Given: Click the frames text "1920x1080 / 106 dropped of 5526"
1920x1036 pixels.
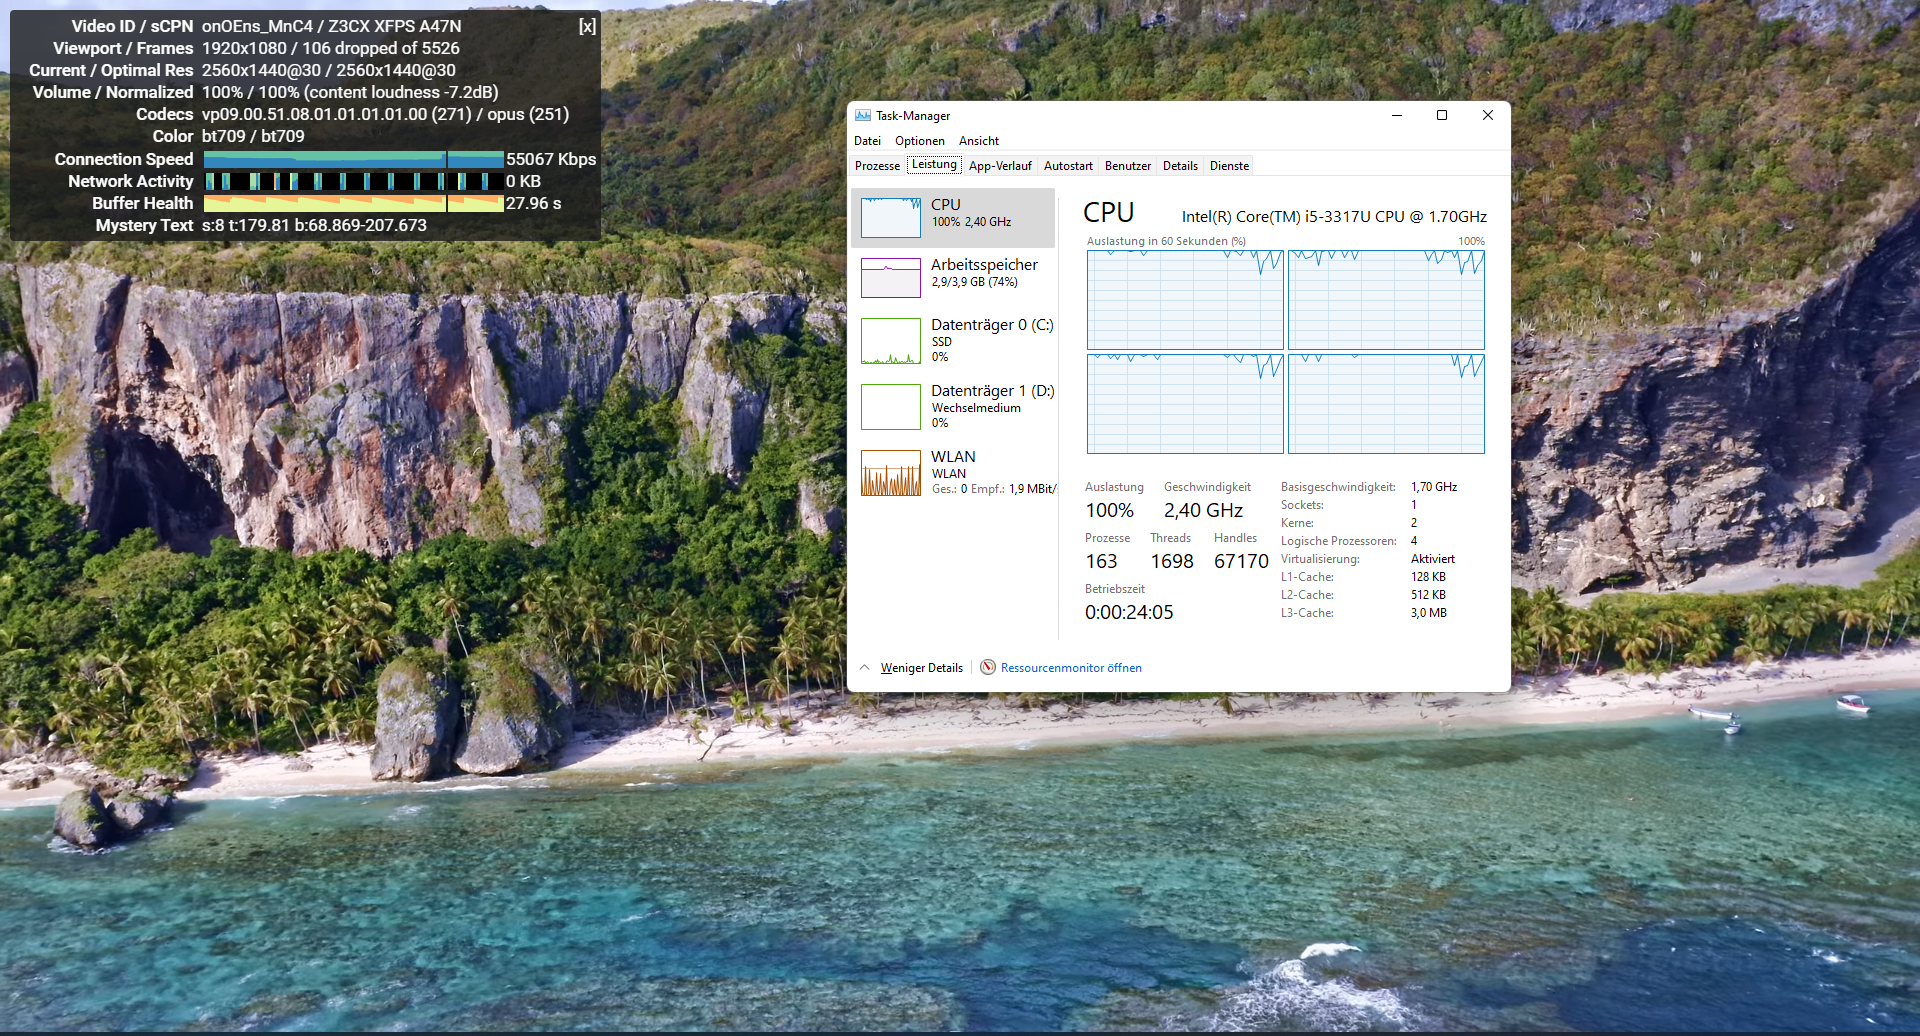Looking at the screenshot, I should click(x=331, y=48).
